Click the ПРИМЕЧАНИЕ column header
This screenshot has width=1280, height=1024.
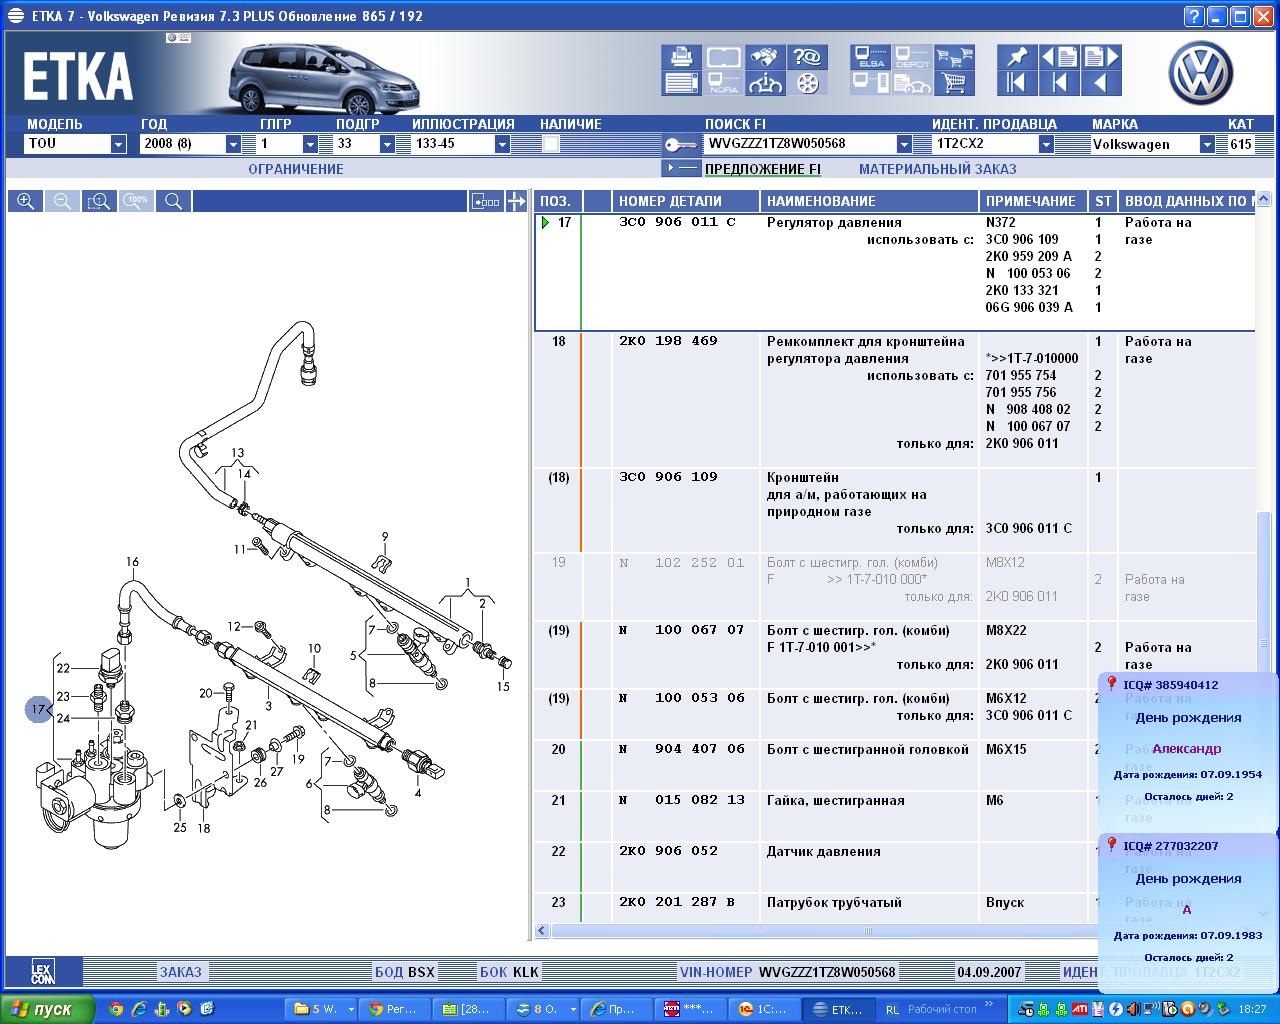pos(1034,201)
